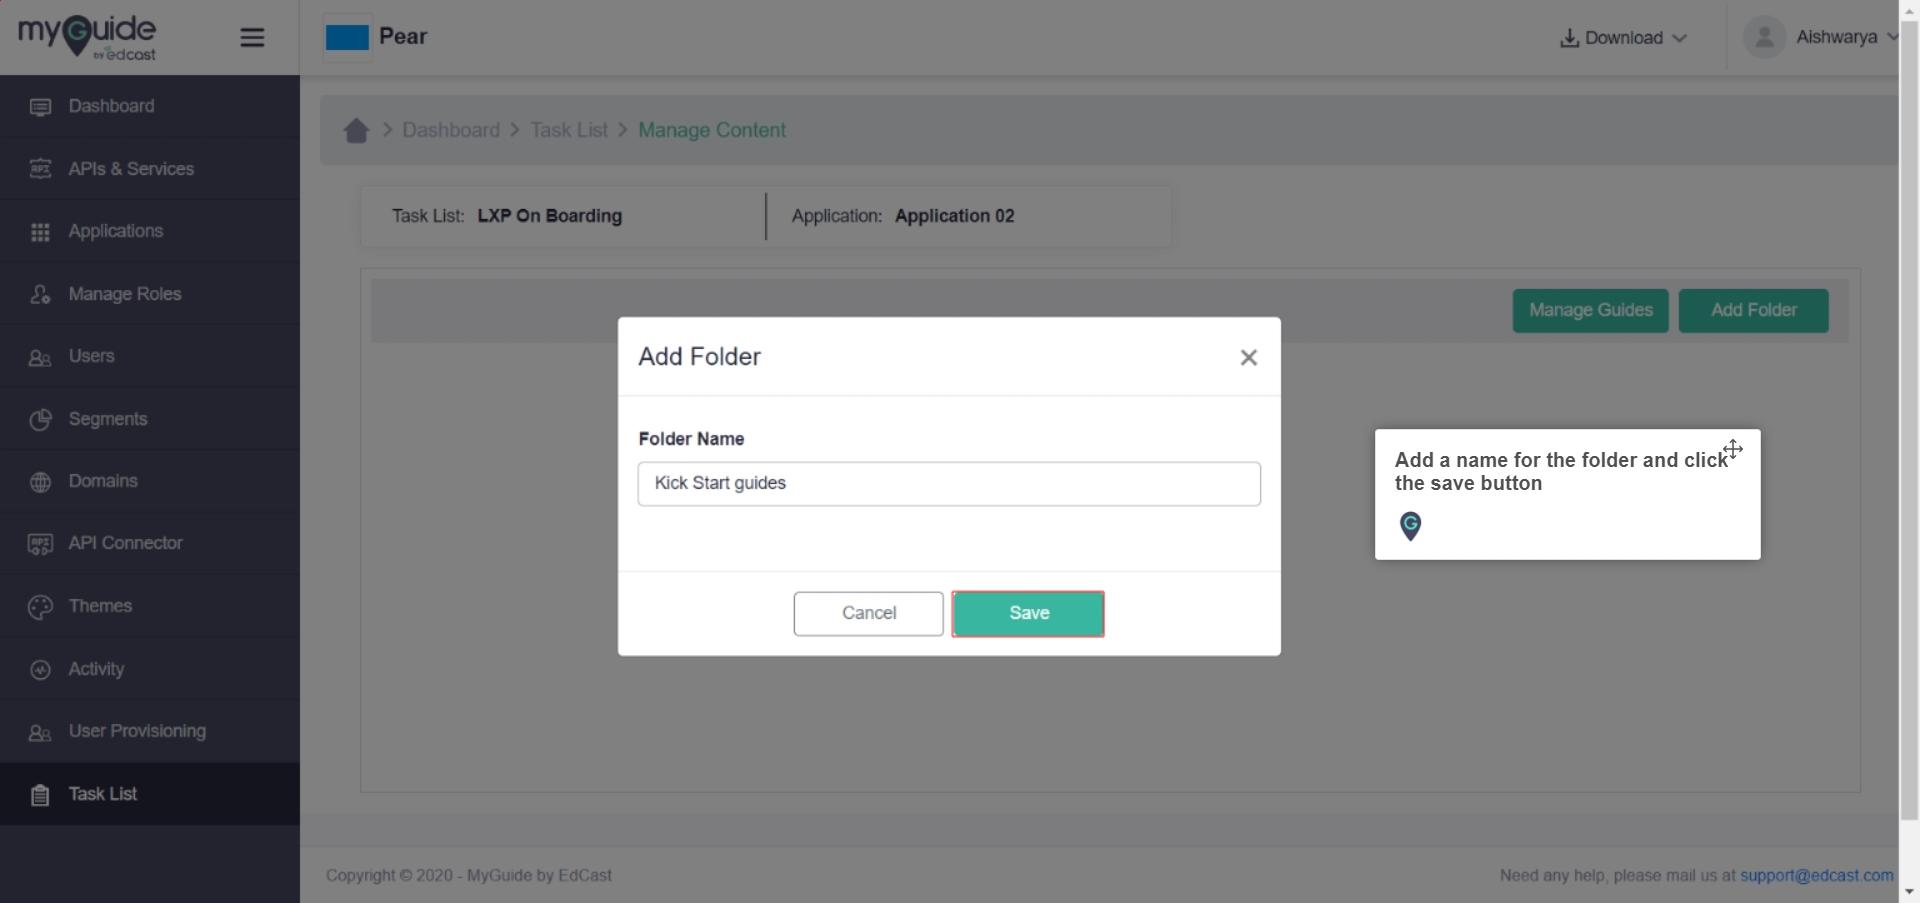Viewport: 1920px width, 903px height.
Task: Click the move handle on tooltip
Action: point(1733,449)
